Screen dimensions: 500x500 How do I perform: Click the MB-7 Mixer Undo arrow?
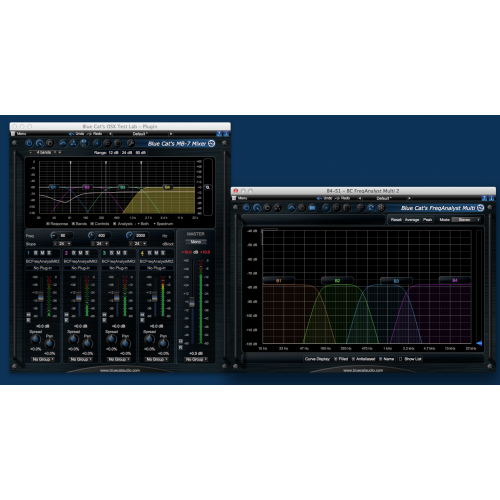[x=71, y=134]
